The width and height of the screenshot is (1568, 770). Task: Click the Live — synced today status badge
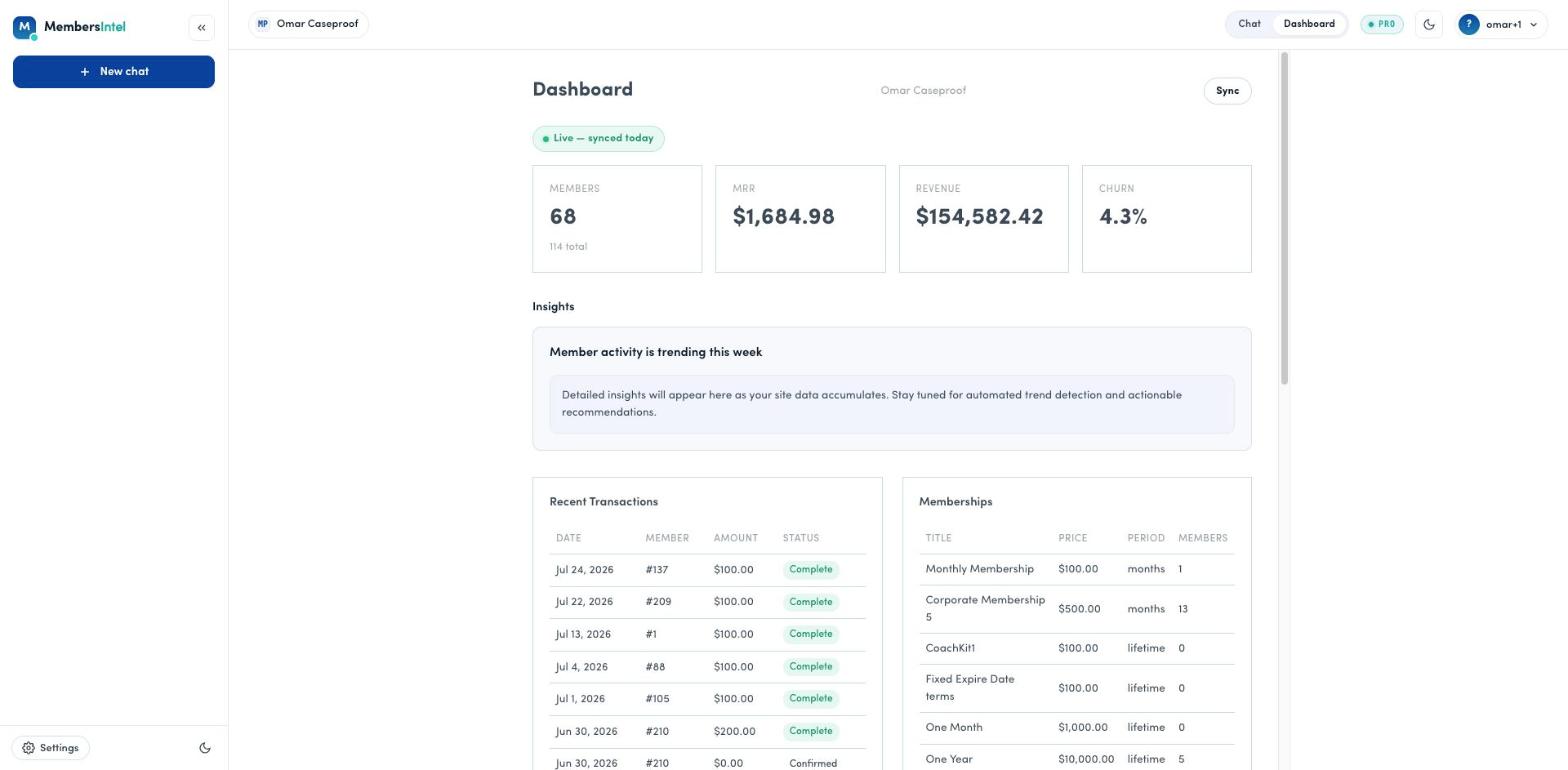tap(598, 139)
